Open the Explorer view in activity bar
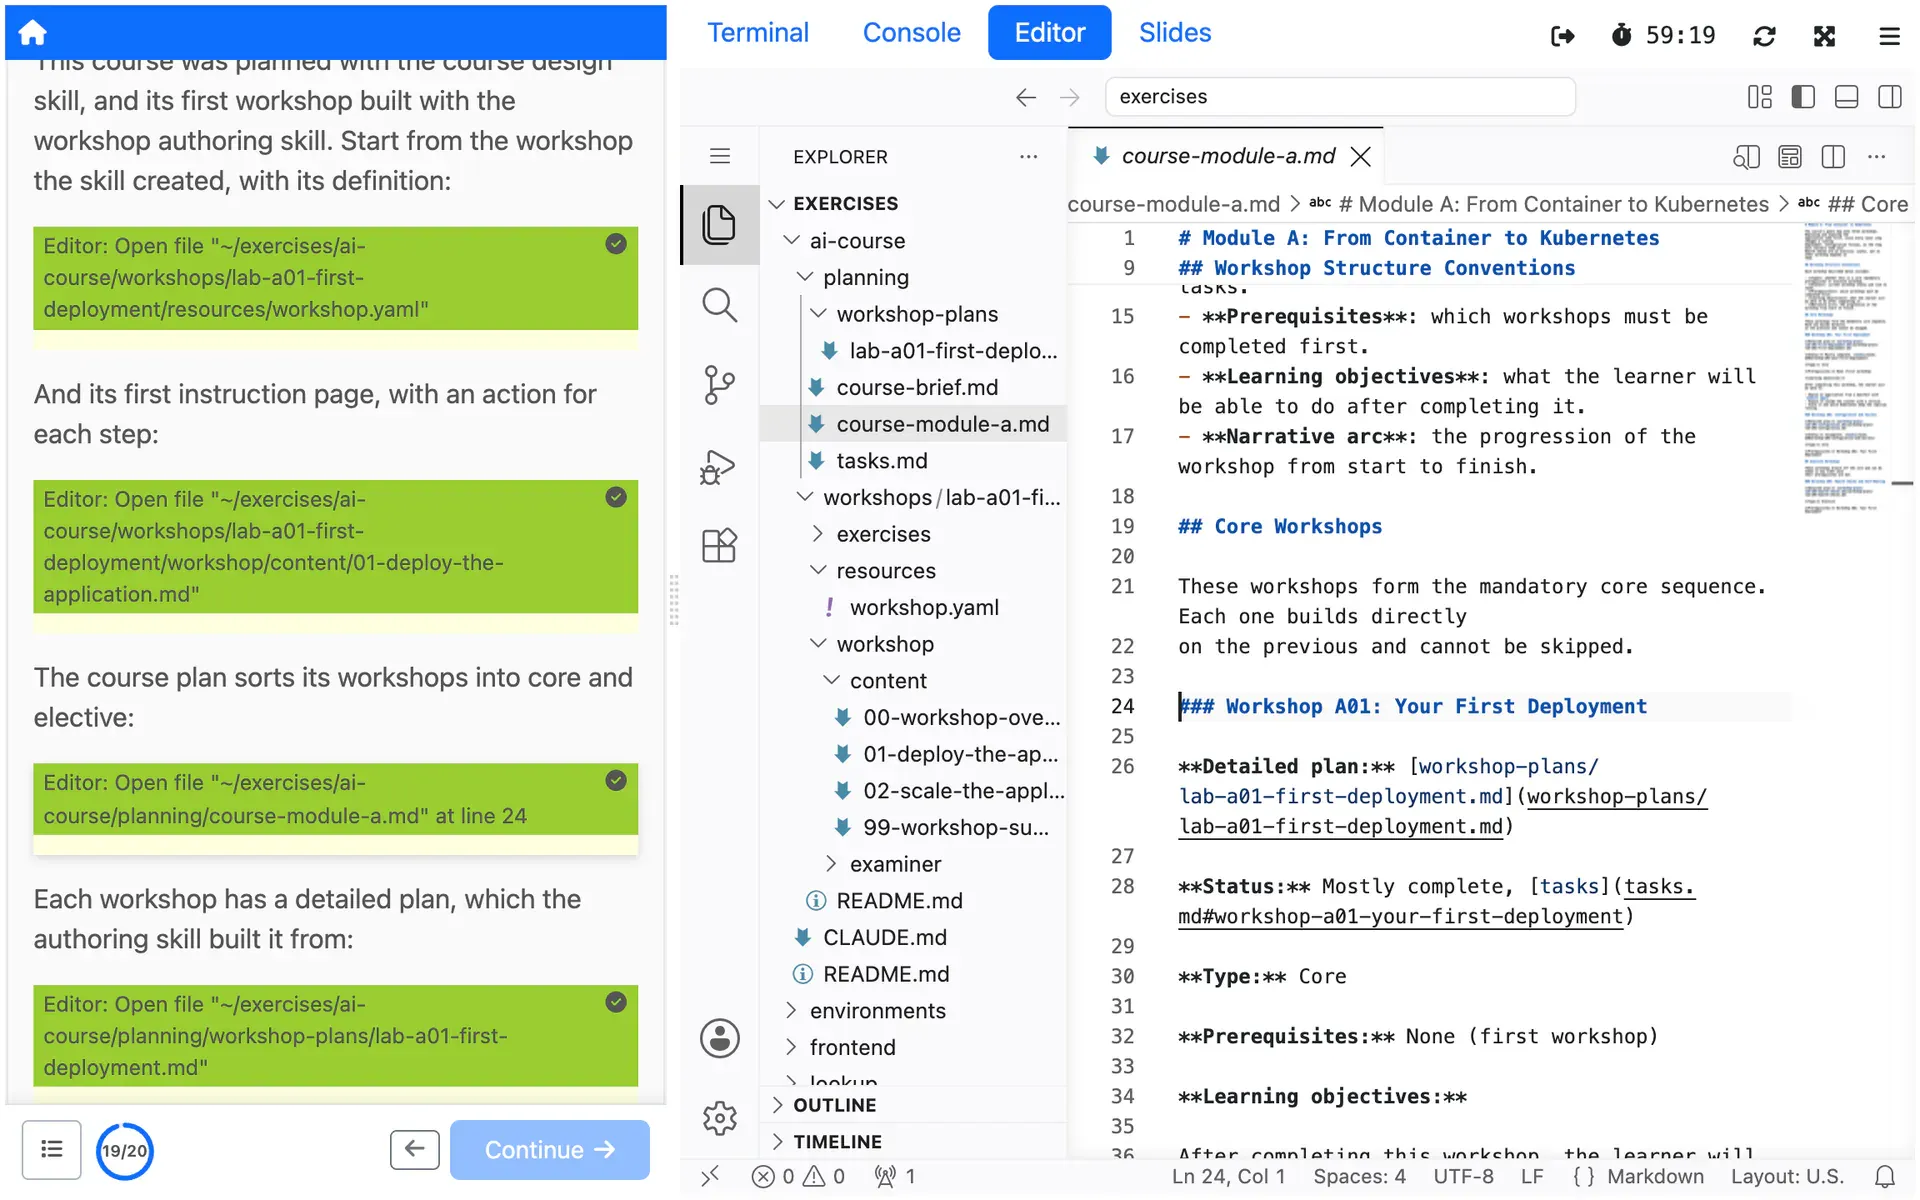Viewport: 1920px width, 1200px height. tap(719, 224)
